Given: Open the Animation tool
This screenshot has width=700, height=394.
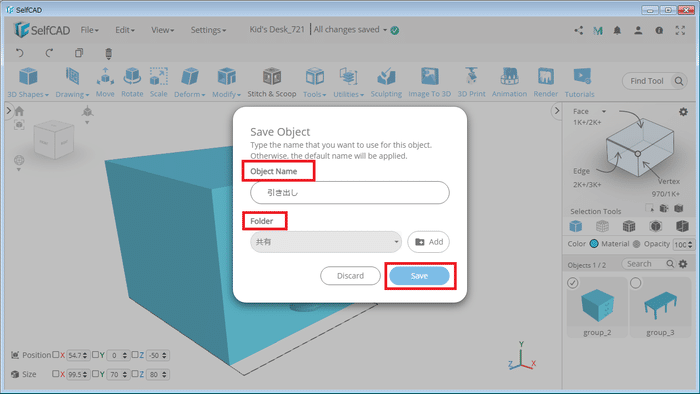Looking at the screenshot, I should tap(509, 83).
